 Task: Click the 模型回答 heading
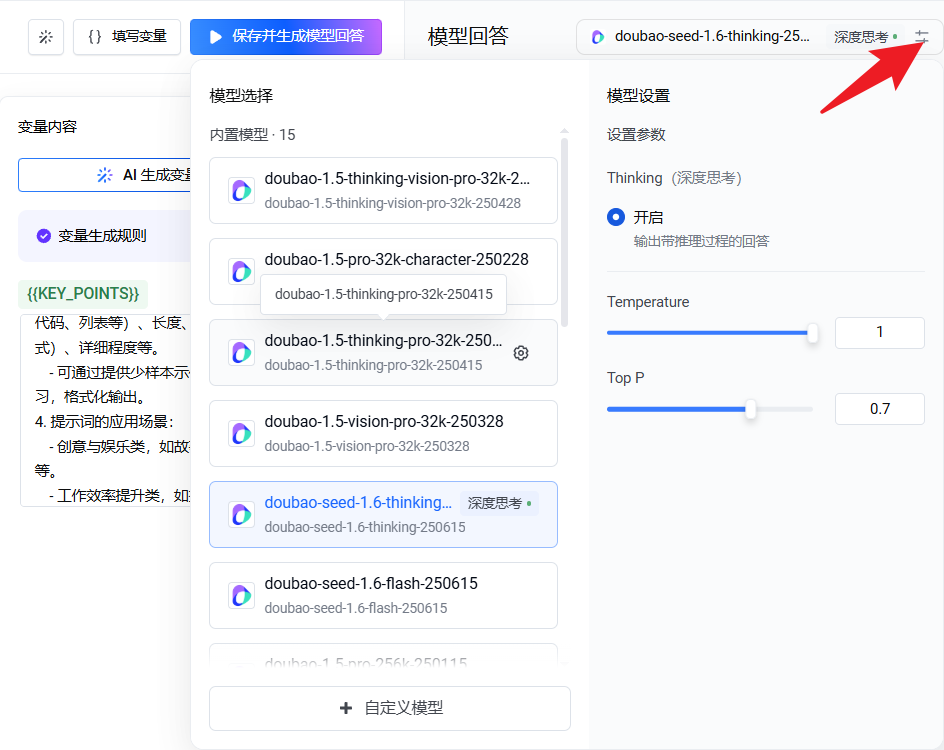[x=468, y=37]
